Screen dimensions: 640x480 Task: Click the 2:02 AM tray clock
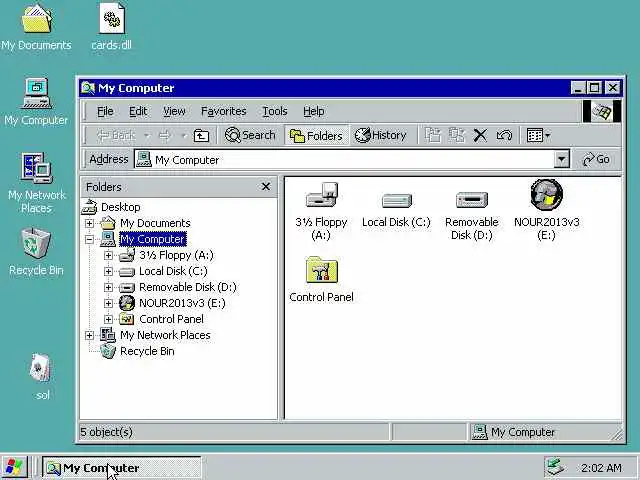(601, 468)
